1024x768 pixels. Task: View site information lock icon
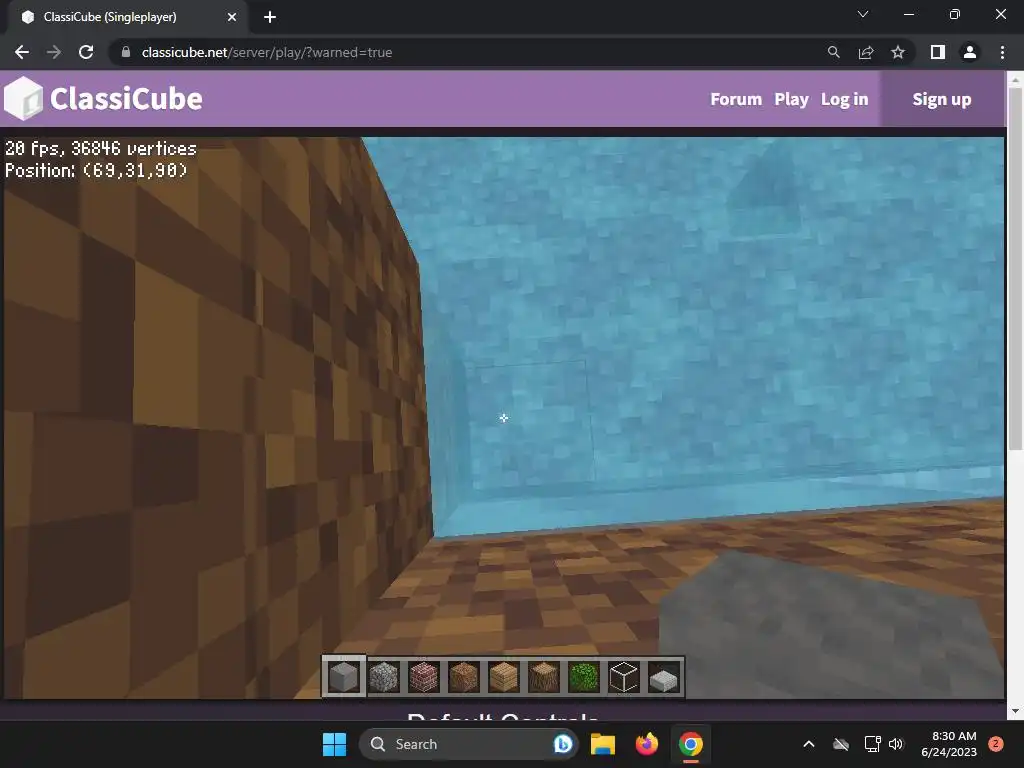126,52
